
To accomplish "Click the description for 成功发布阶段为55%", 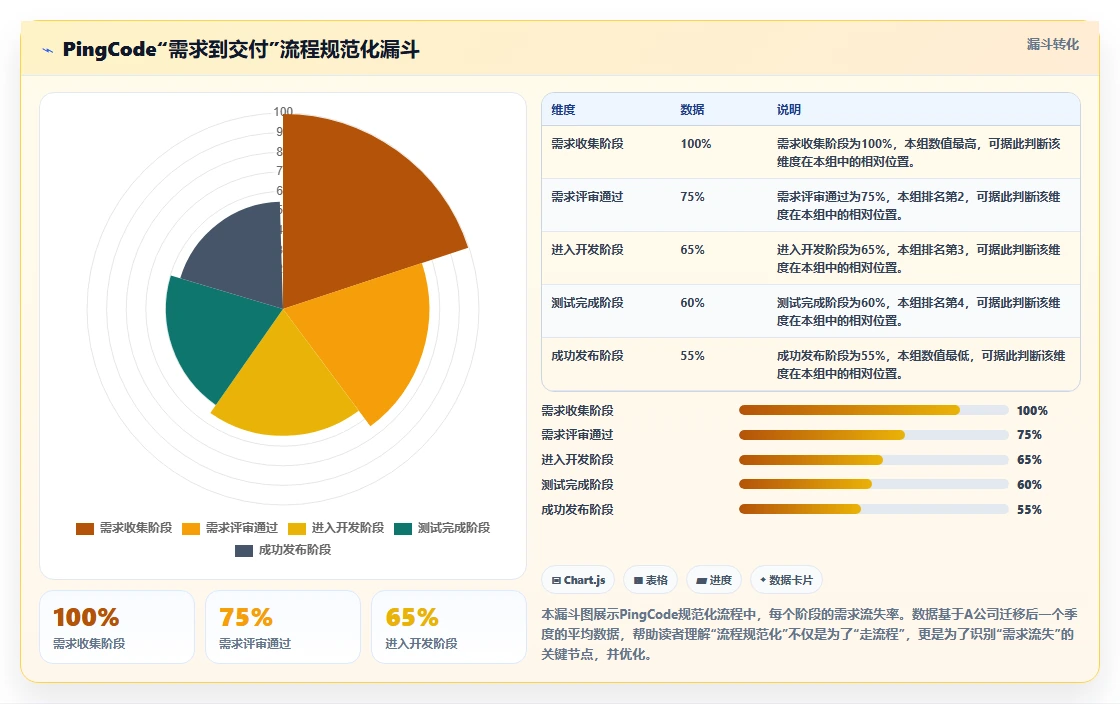I will tap(921, 364).
